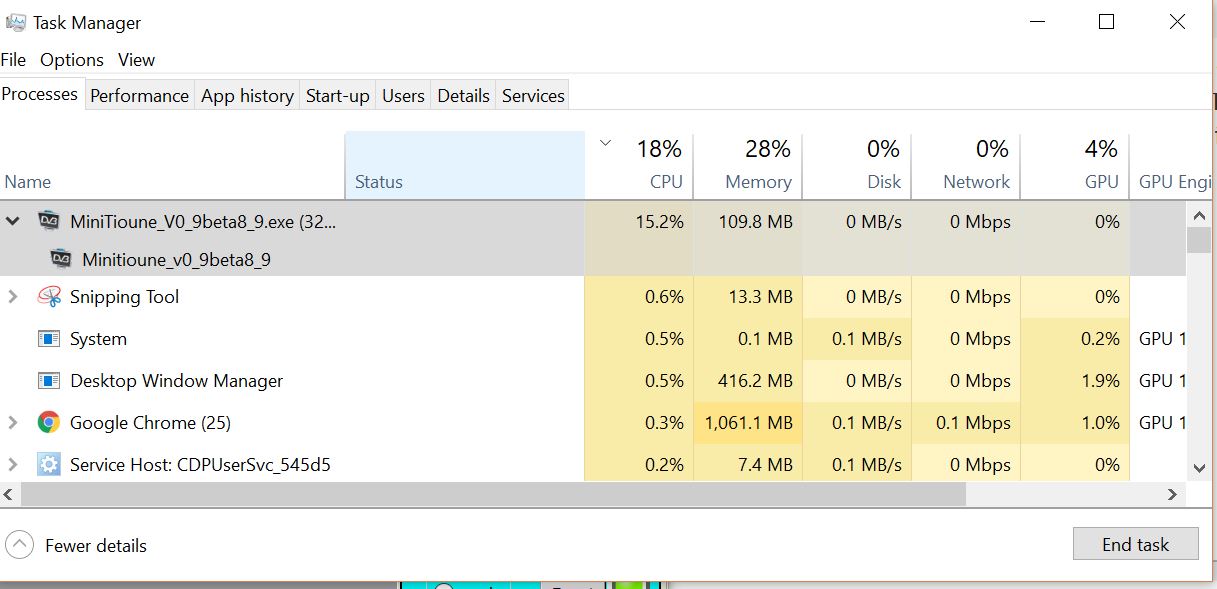Screen dimensions: 1217x589
Task: Click the System process icon
Action: tap(49, 338)
